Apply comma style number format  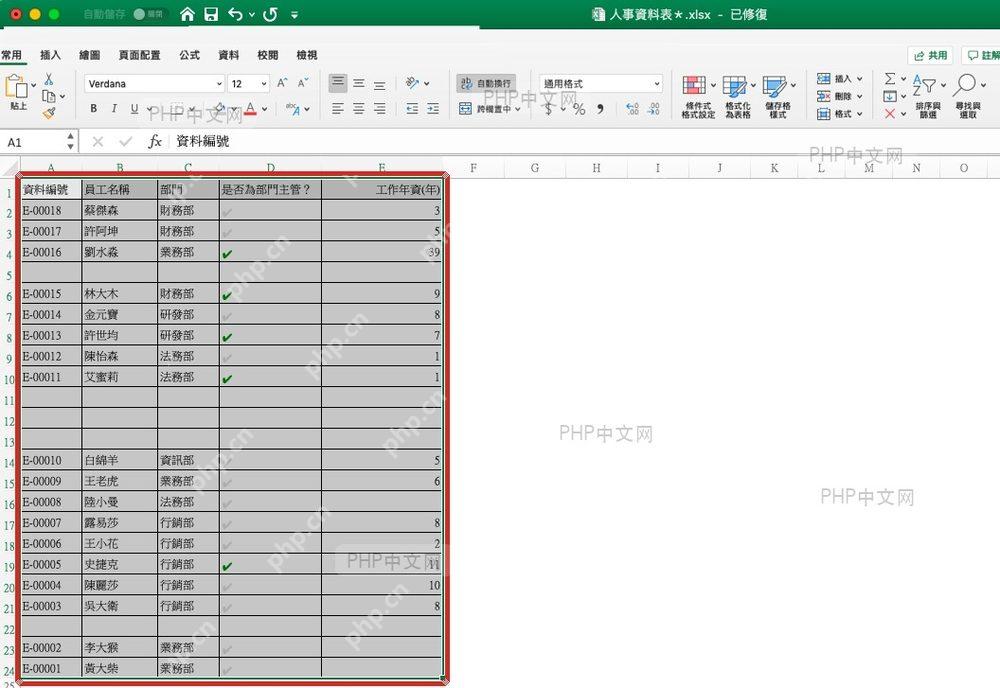click(600, 109)
